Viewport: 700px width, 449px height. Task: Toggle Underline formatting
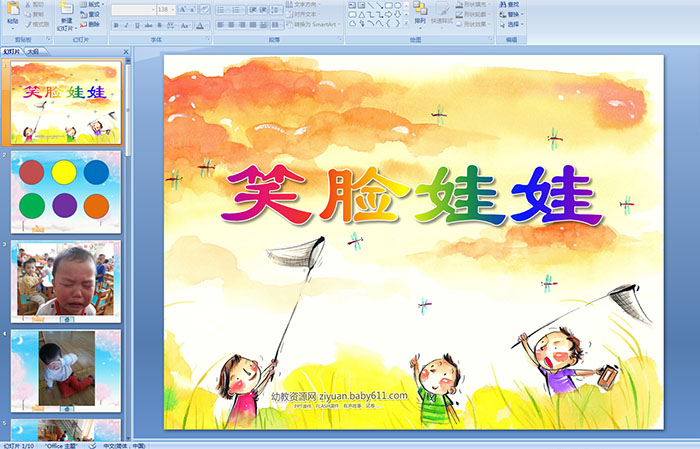tap(137, 25)
